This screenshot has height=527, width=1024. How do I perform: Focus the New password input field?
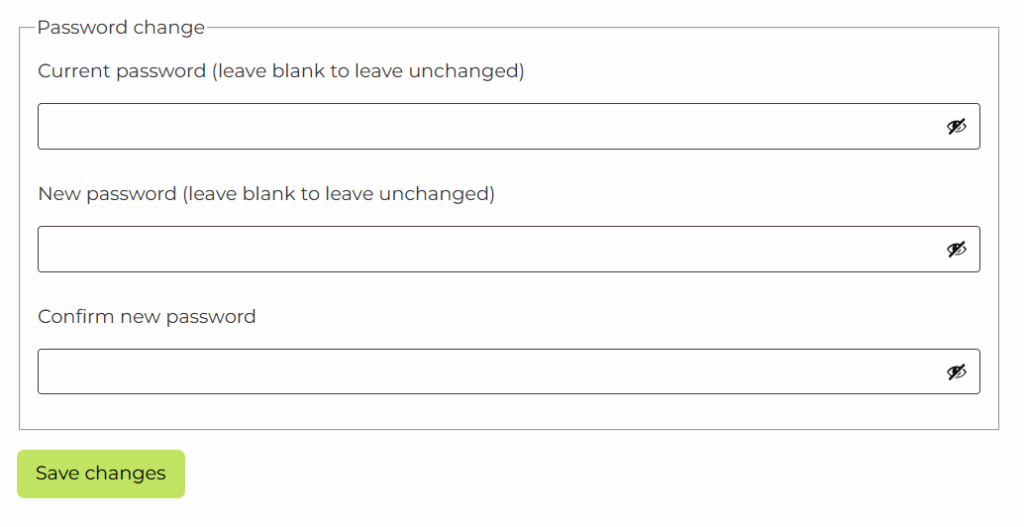[x=480, y=249]
